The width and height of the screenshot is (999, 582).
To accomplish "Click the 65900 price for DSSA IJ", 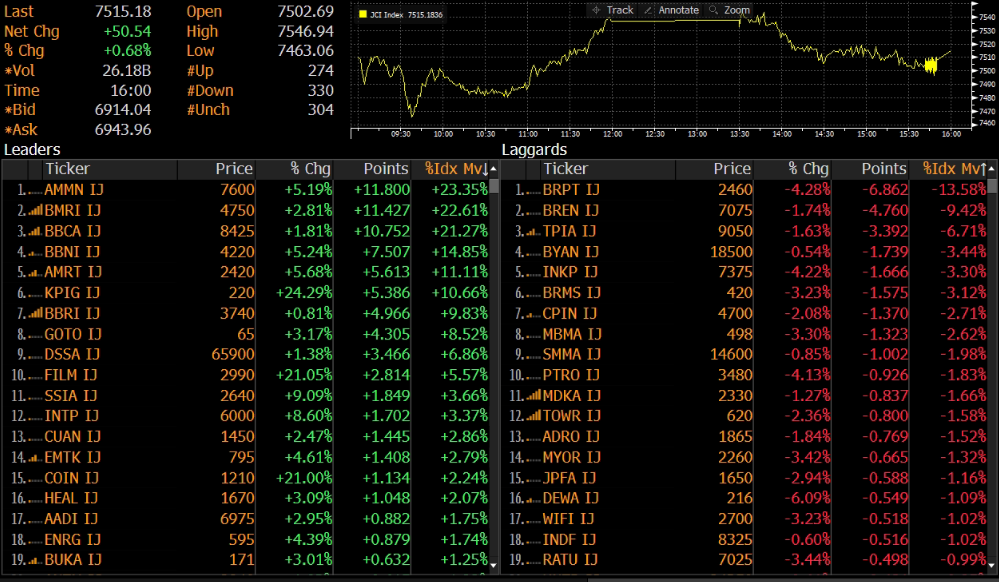I will point(233,354).
